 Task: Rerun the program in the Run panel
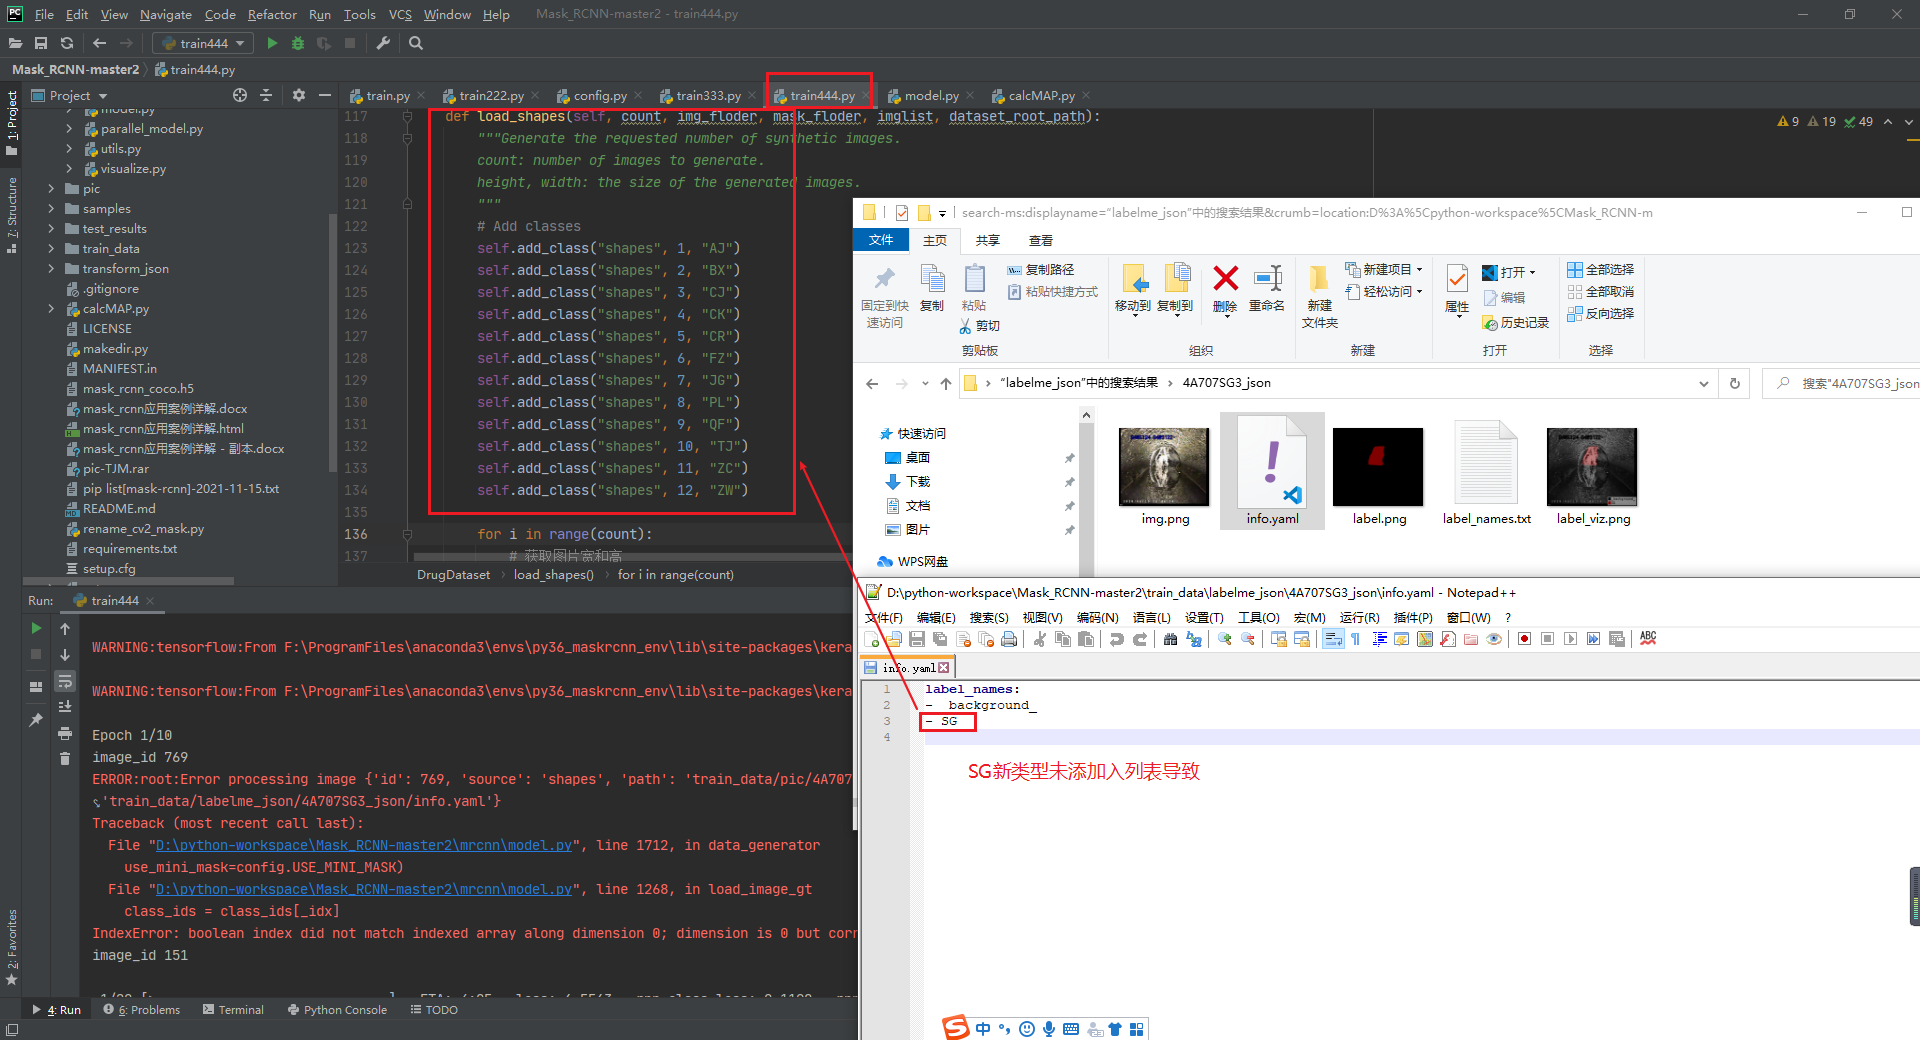point(36,628)
